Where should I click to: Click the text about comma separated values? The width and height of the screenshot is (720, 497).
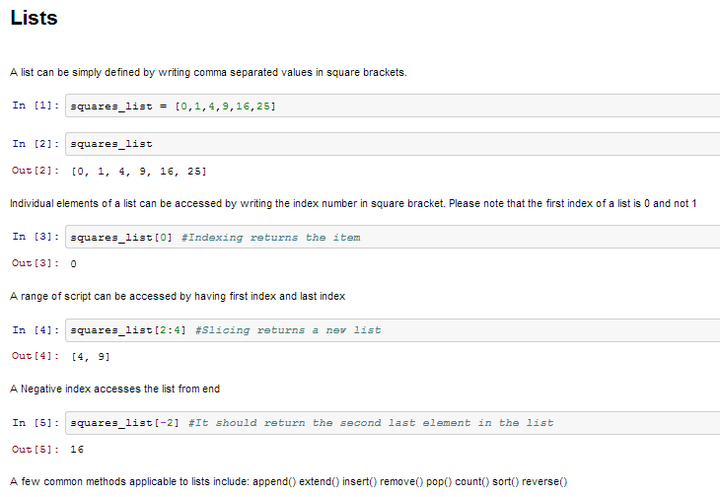208,73
